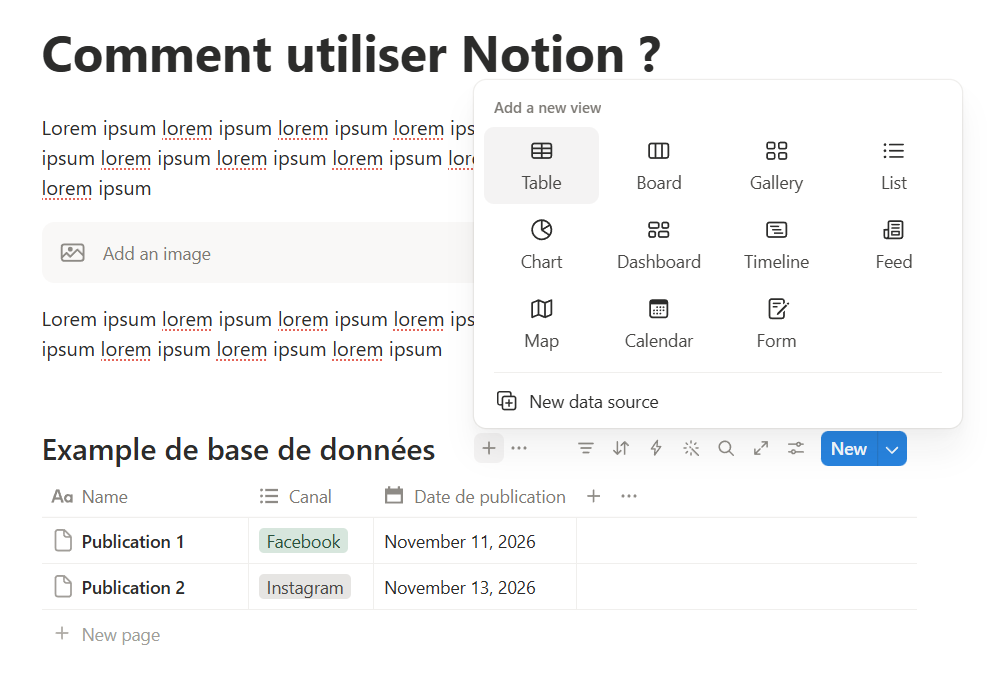The height and width of the screenshot is (685, 987).
Task: Choose the Chart view option
Action: [541, 245]
